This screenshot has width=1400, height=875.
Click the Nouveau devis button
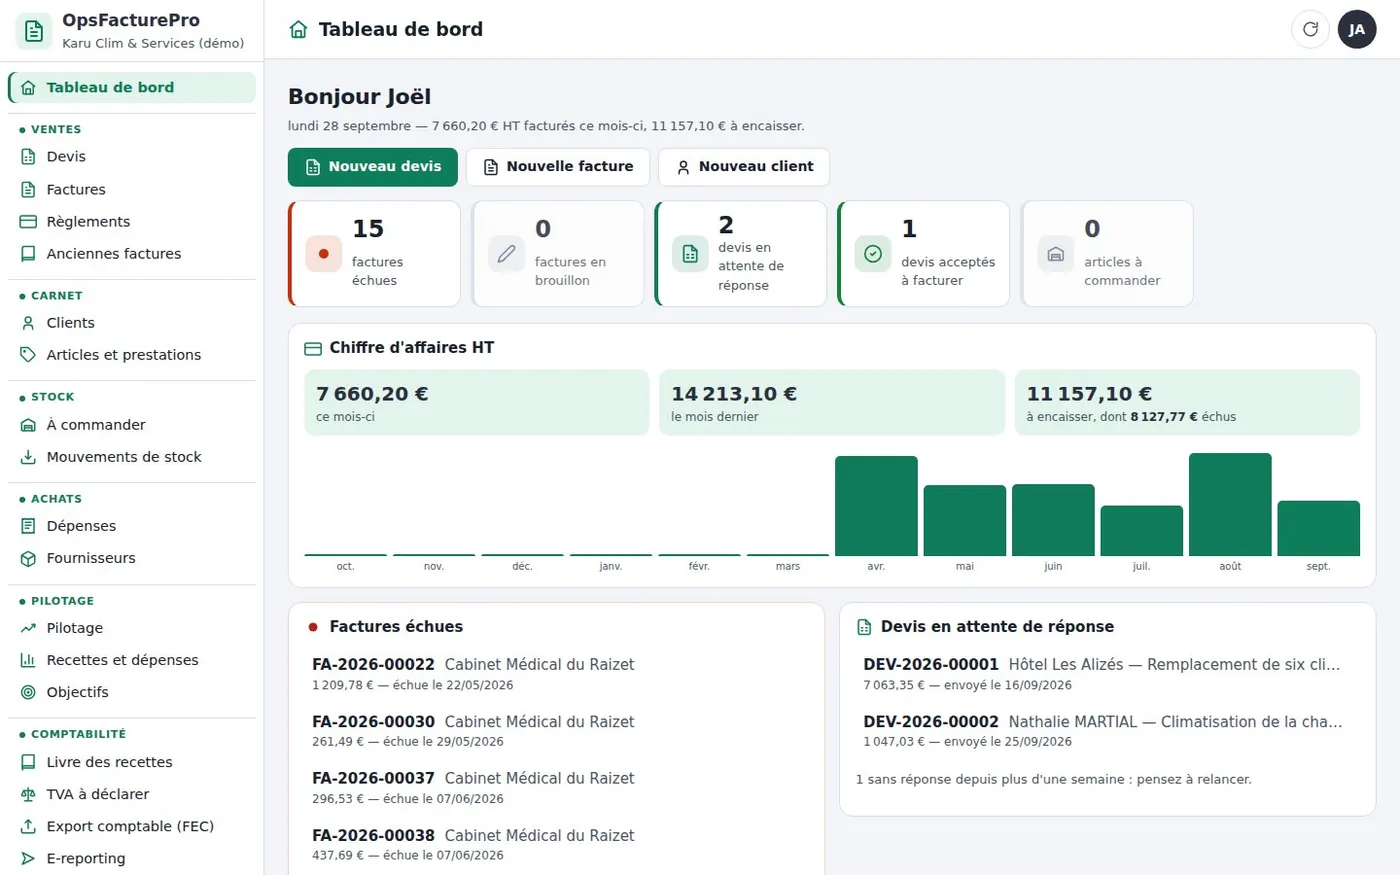click(373, 167)
